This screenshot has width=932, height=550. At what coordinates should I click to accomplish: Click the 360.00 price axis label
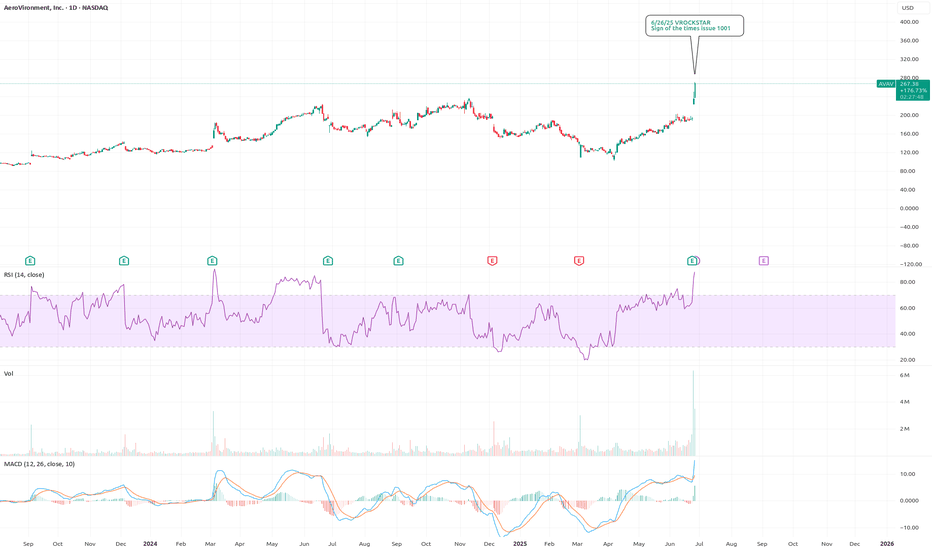pyautogui.click(x=909, y=40)
